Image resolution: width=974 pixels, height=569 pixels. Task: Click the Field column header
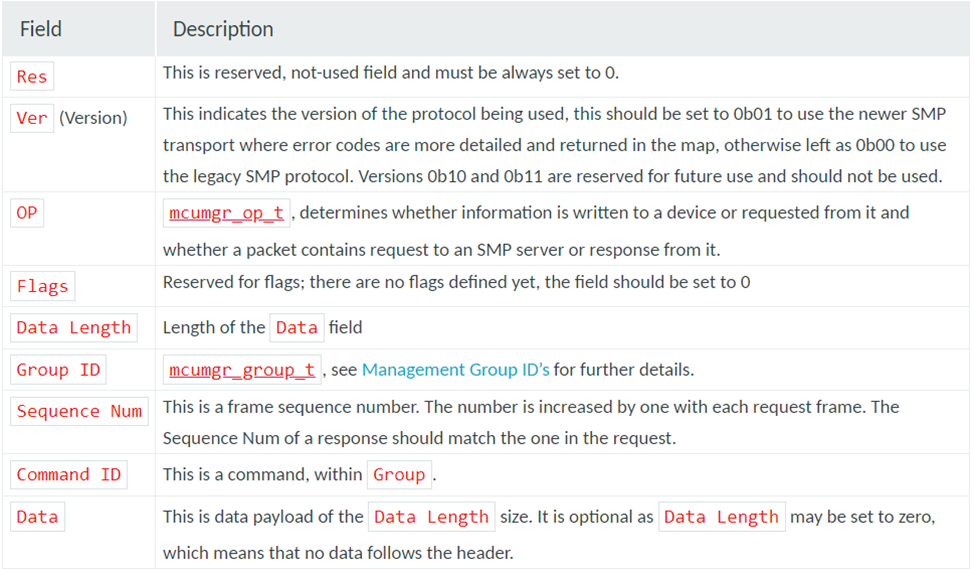41,29
